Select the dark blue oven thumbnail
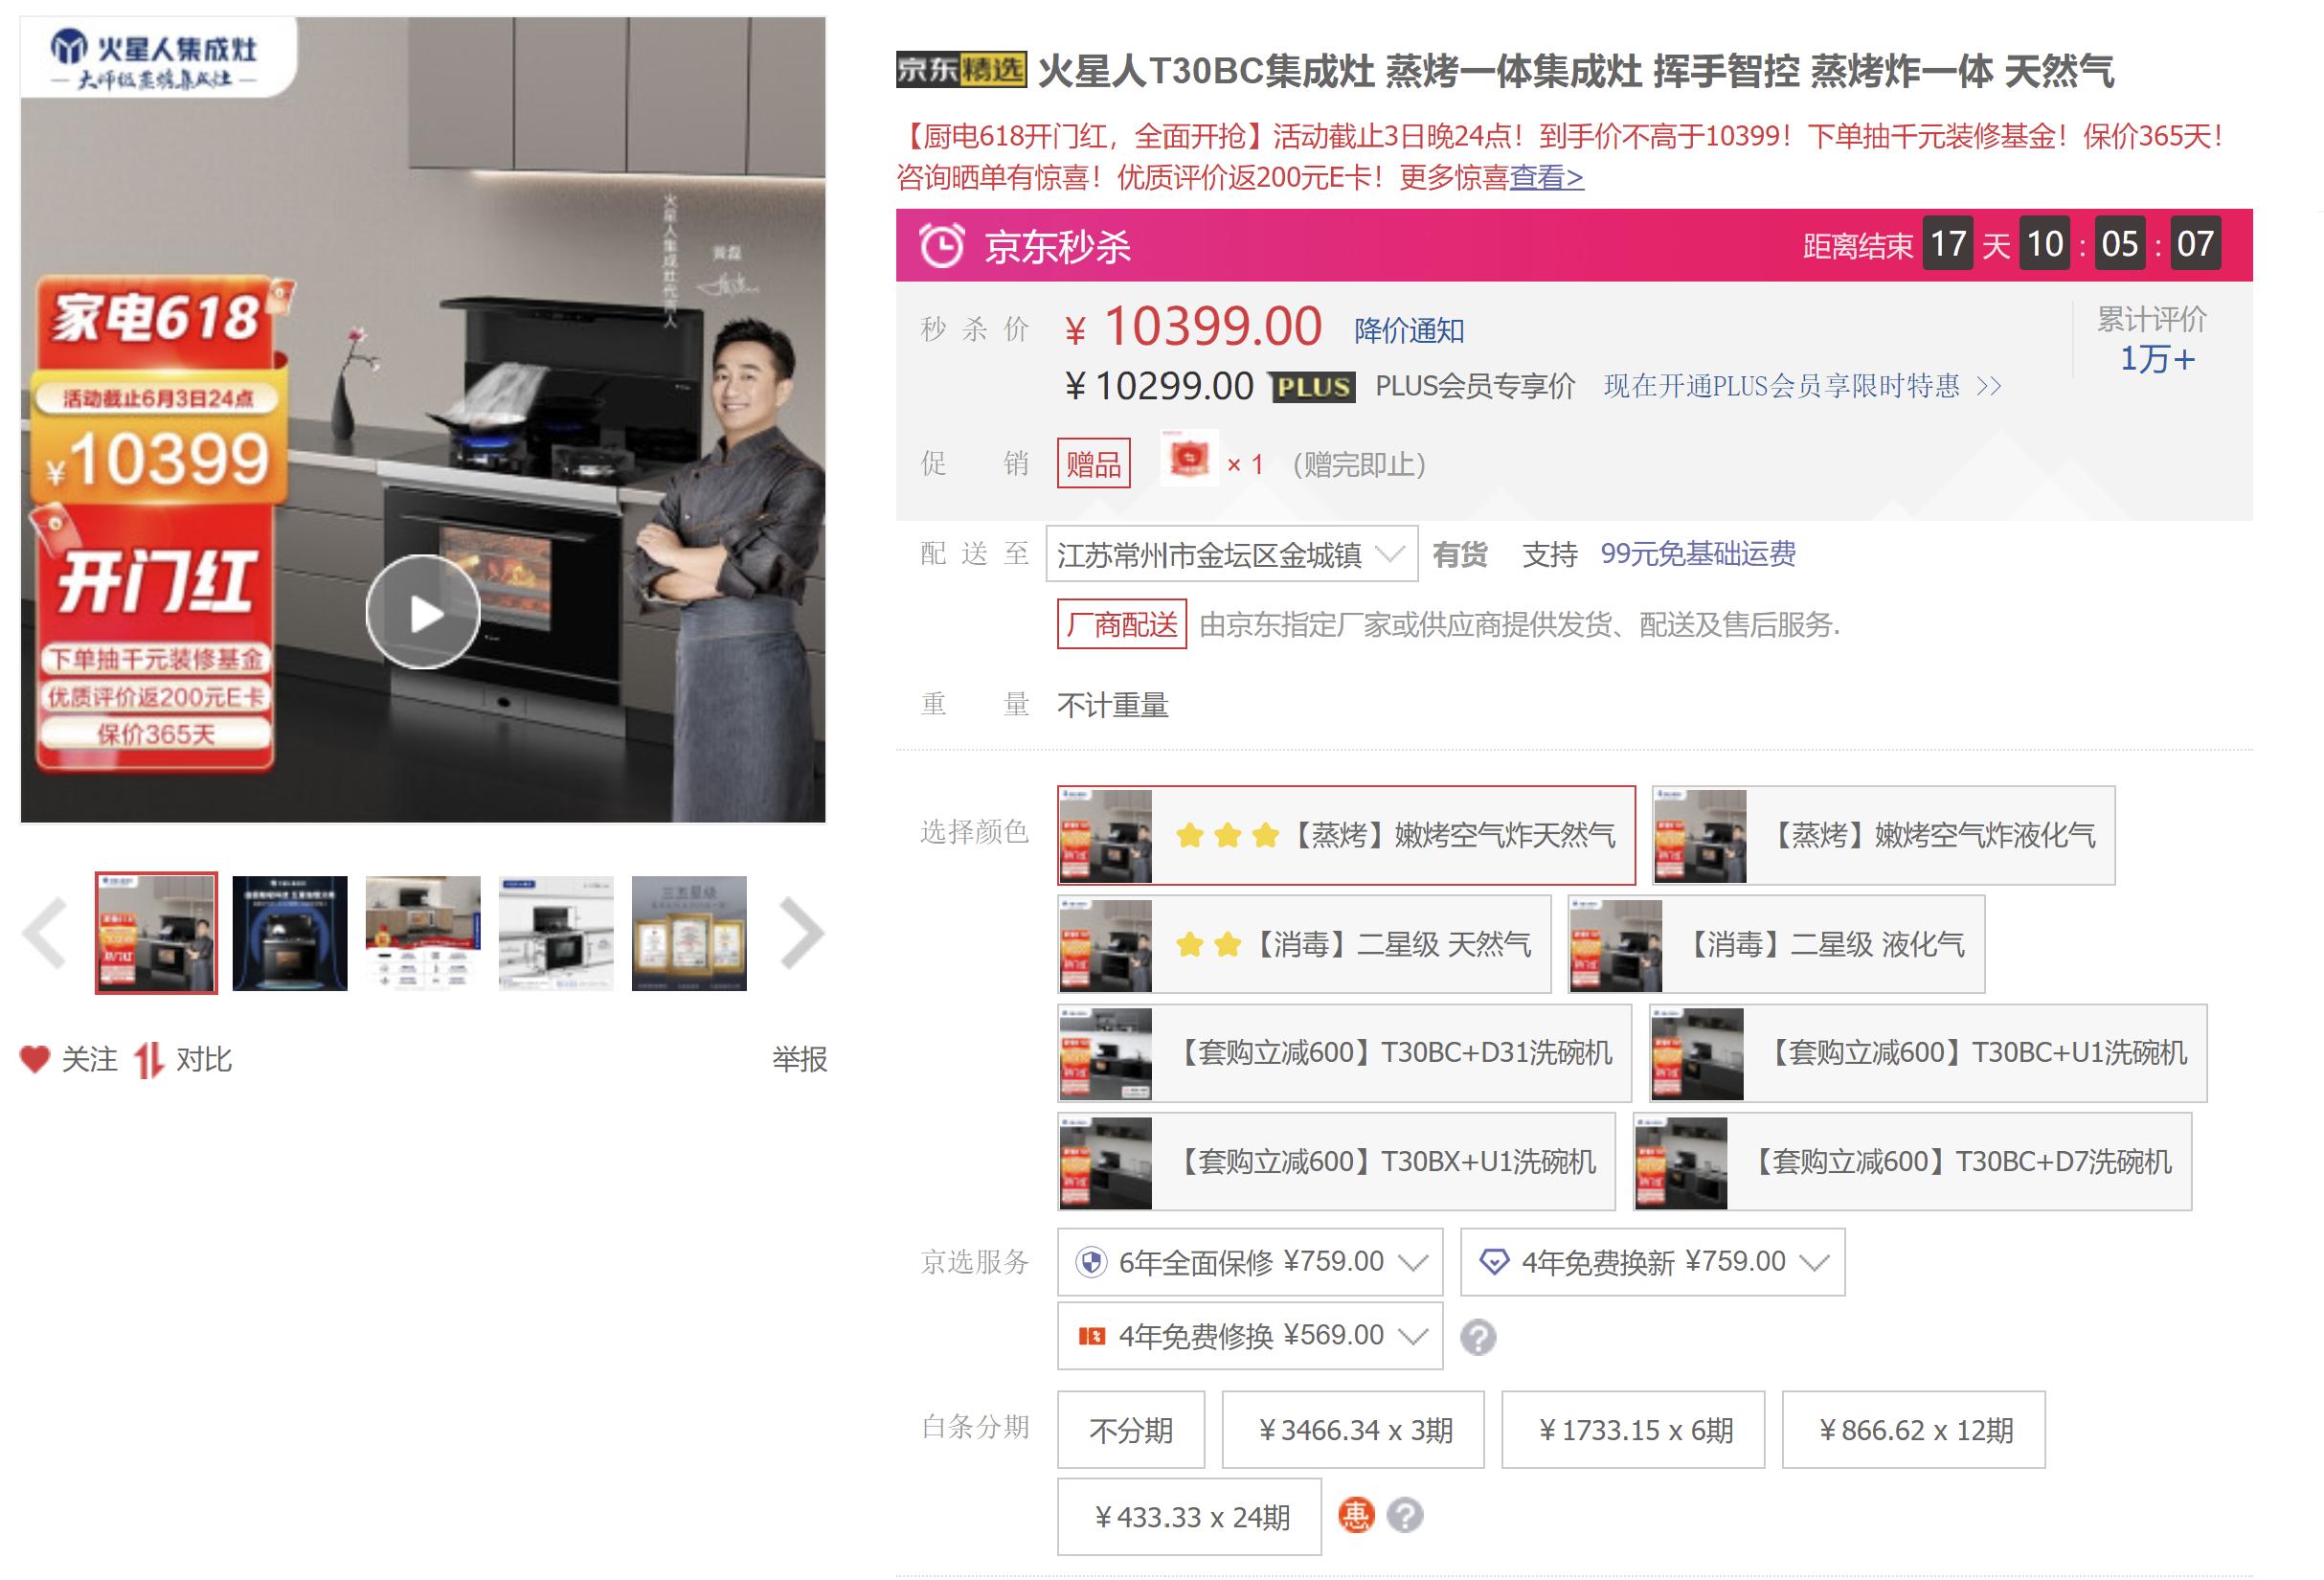The width and height of the screenshot is (2324, 1580). (x=290, y=933)
